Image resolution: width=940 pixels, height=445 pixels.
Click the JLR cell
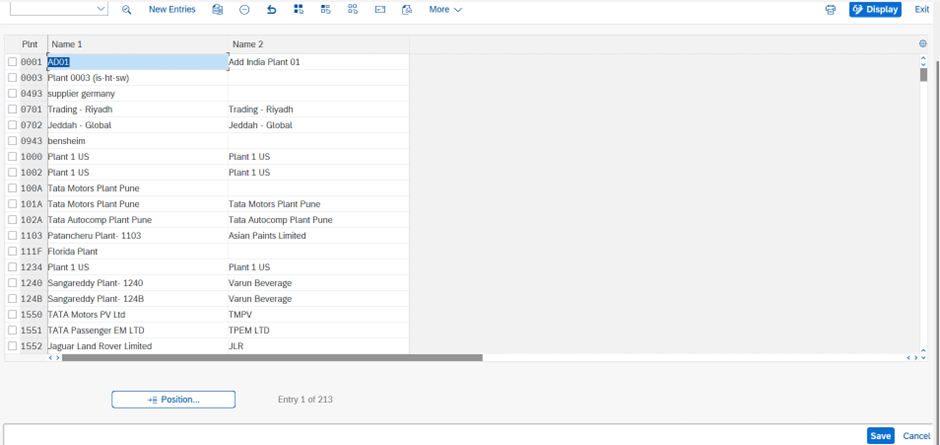(319, 346)
